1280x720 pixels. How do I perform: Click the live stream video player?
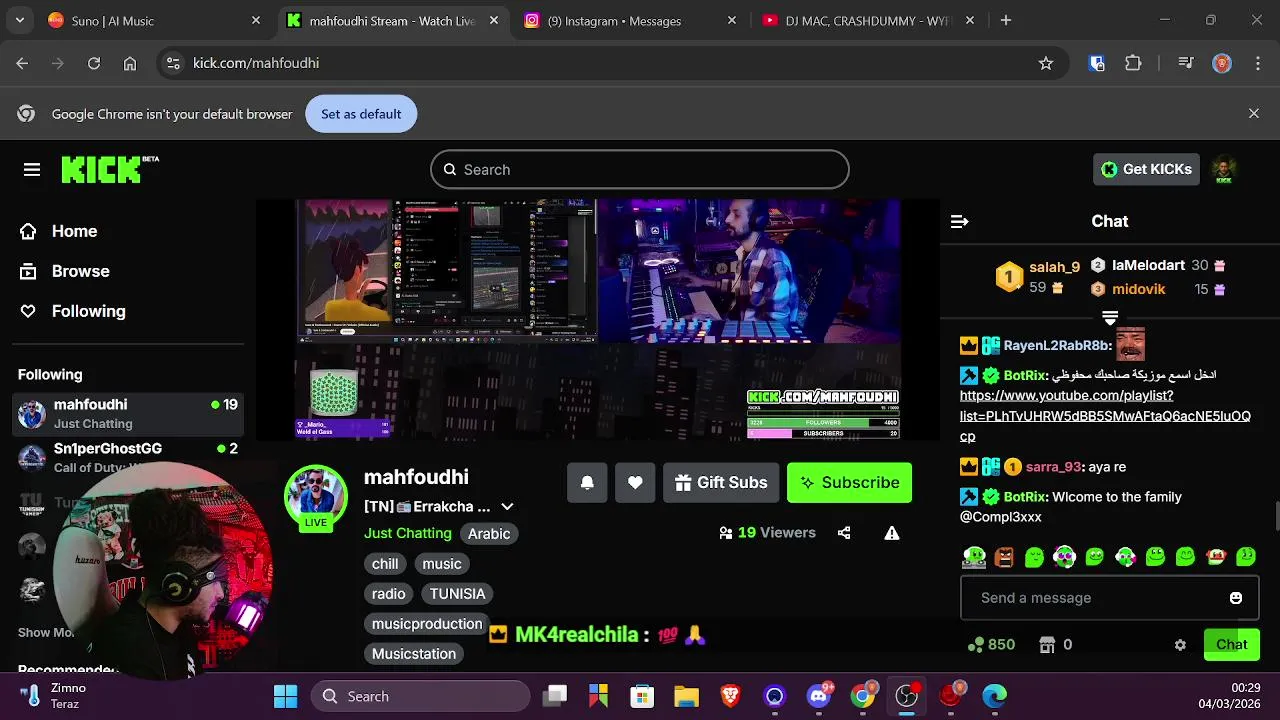[598, 319]
